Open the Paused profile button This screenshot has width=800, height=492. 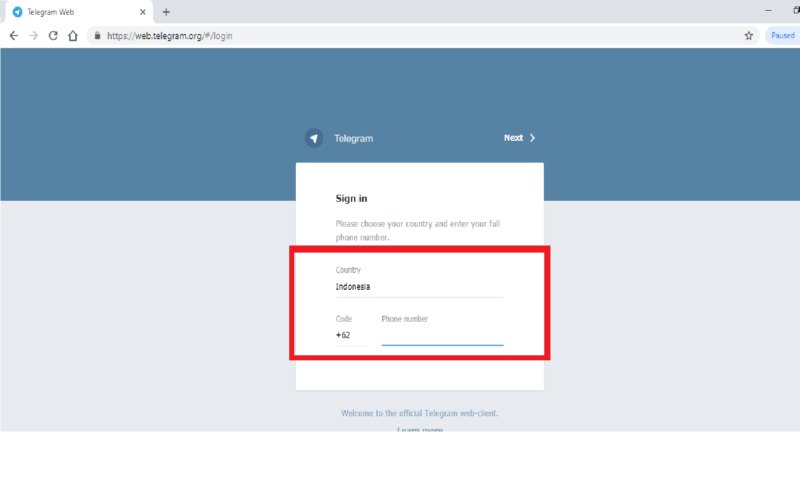(783, 36)
